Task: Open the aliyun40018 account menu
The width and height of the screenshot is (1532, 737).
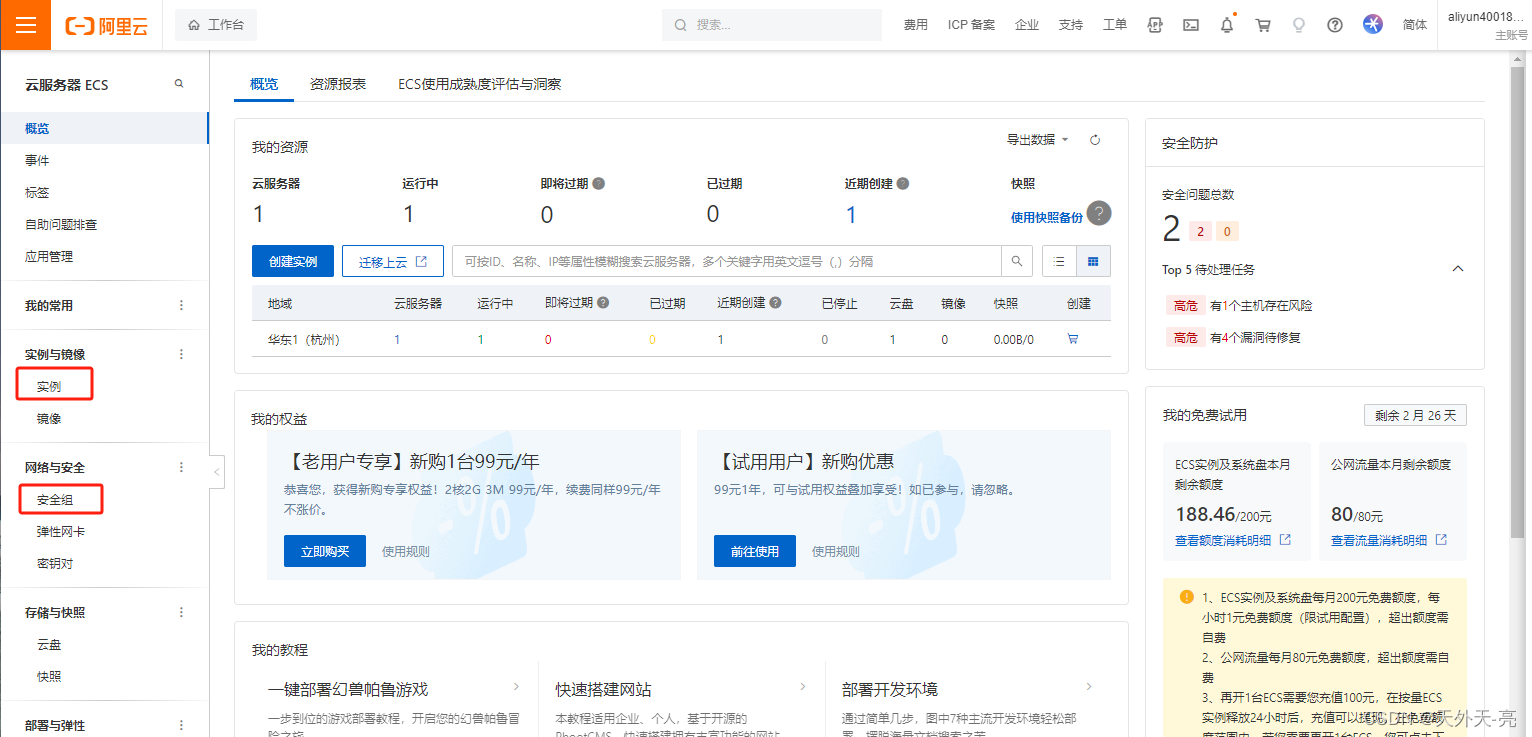Action: pos(1488,25)
